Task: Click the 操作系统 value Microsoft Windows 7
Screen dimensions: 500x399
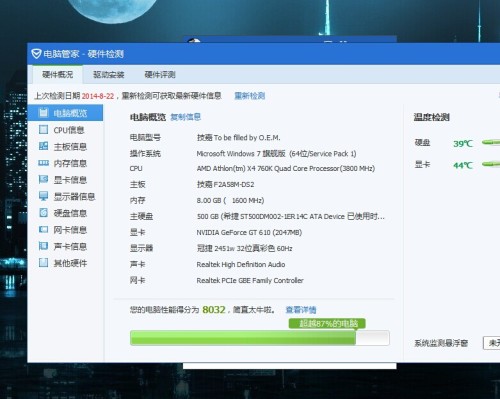Action: click(x=276, y=154)
